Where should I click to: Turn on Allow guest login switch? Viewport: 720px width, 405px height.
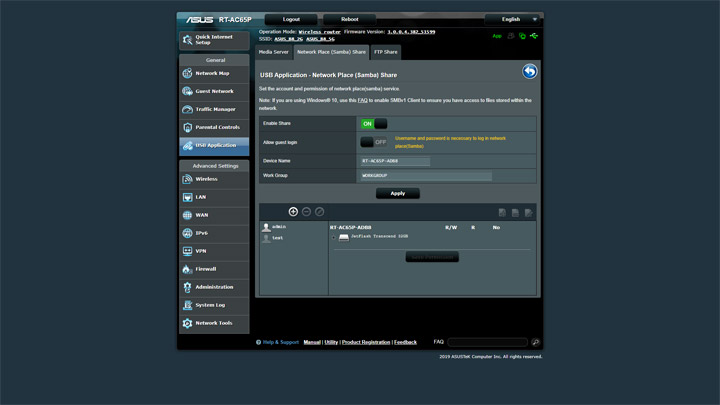(x=374, y=142)
